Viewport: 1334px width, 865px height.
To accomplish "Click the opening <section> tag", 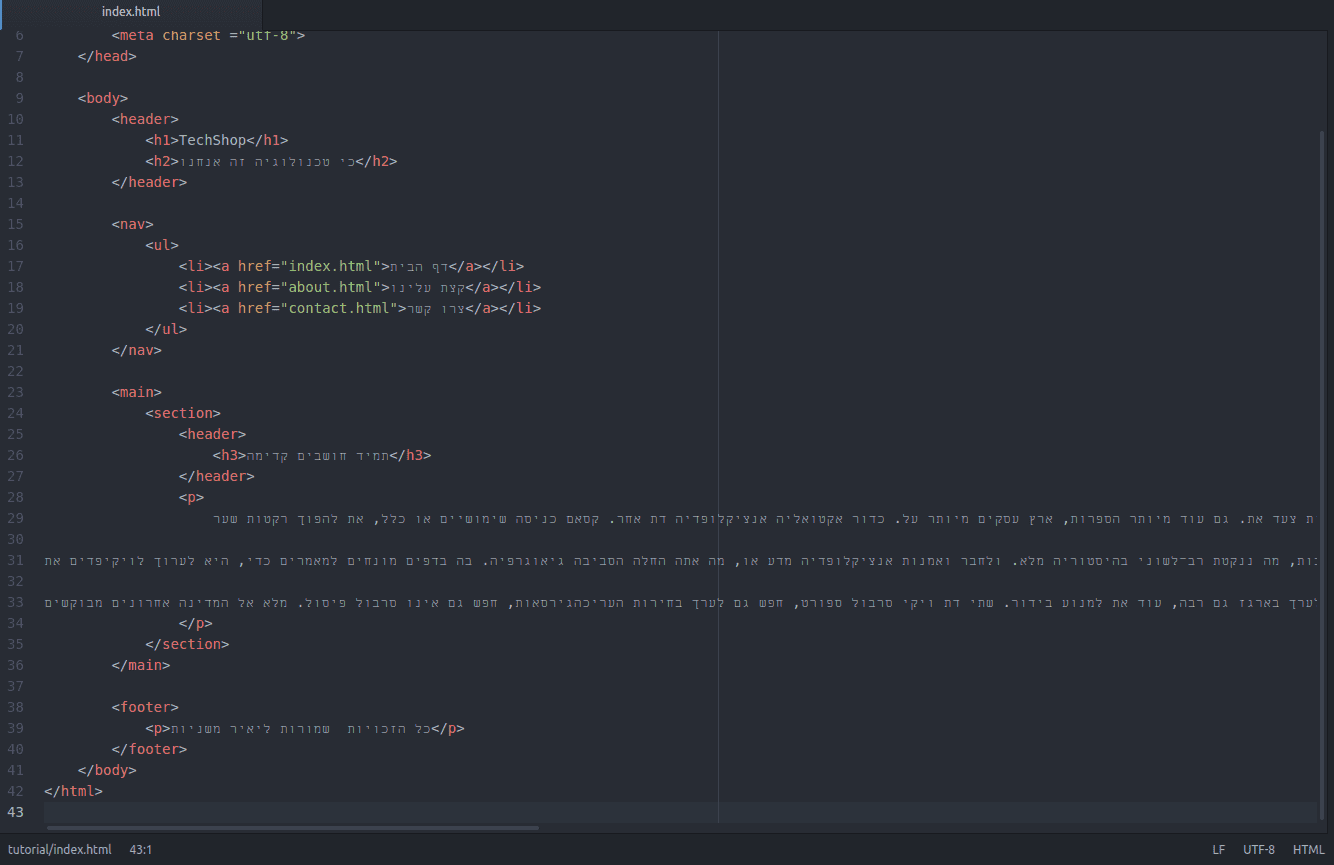I will [183, 413].
